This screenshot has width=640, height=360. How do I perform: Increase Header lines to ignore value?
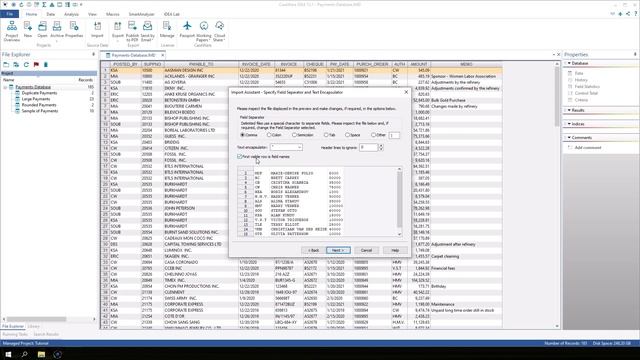pos(381,145)
